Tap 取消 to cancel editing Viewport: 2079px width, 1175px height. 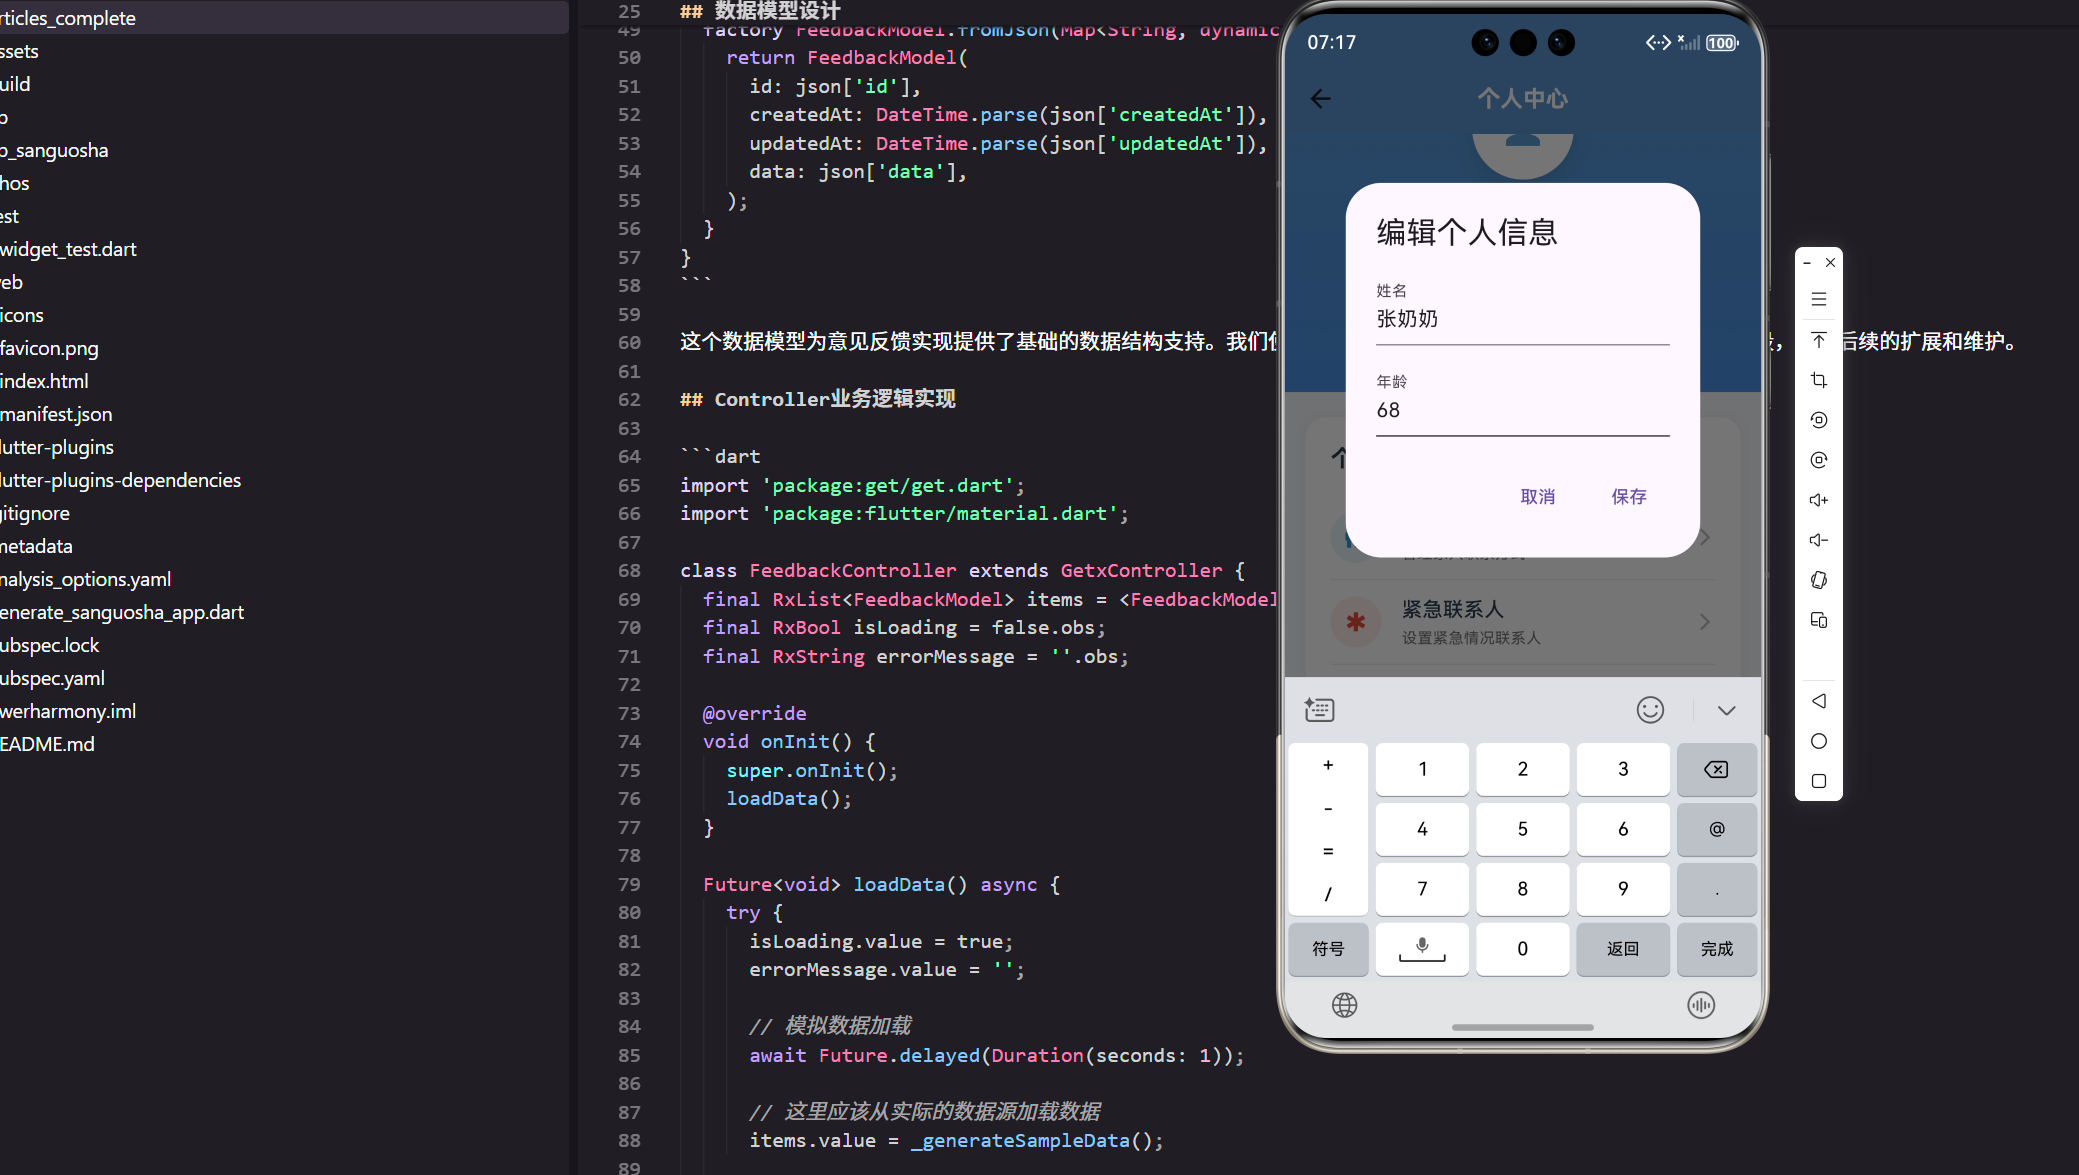(x=1538, y=496)
